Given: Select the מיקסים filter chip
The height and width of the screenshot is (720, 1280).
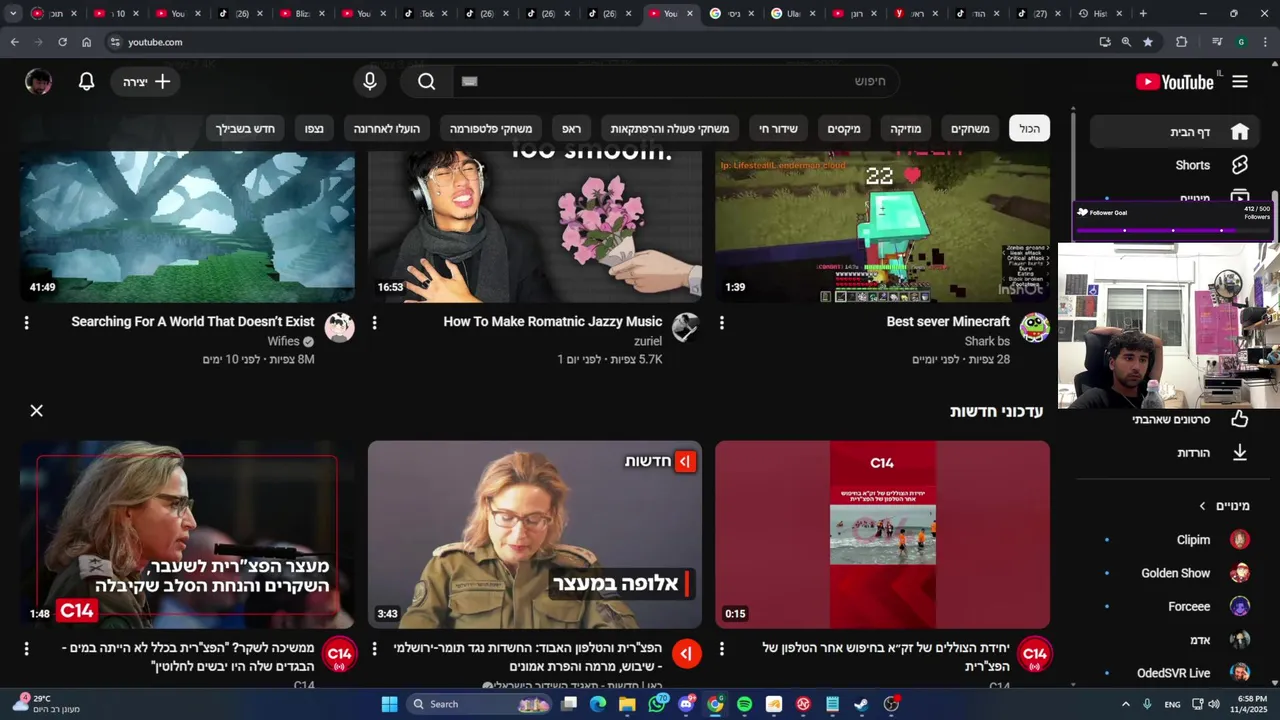Looking at the screenshot, I should (844, 129).
